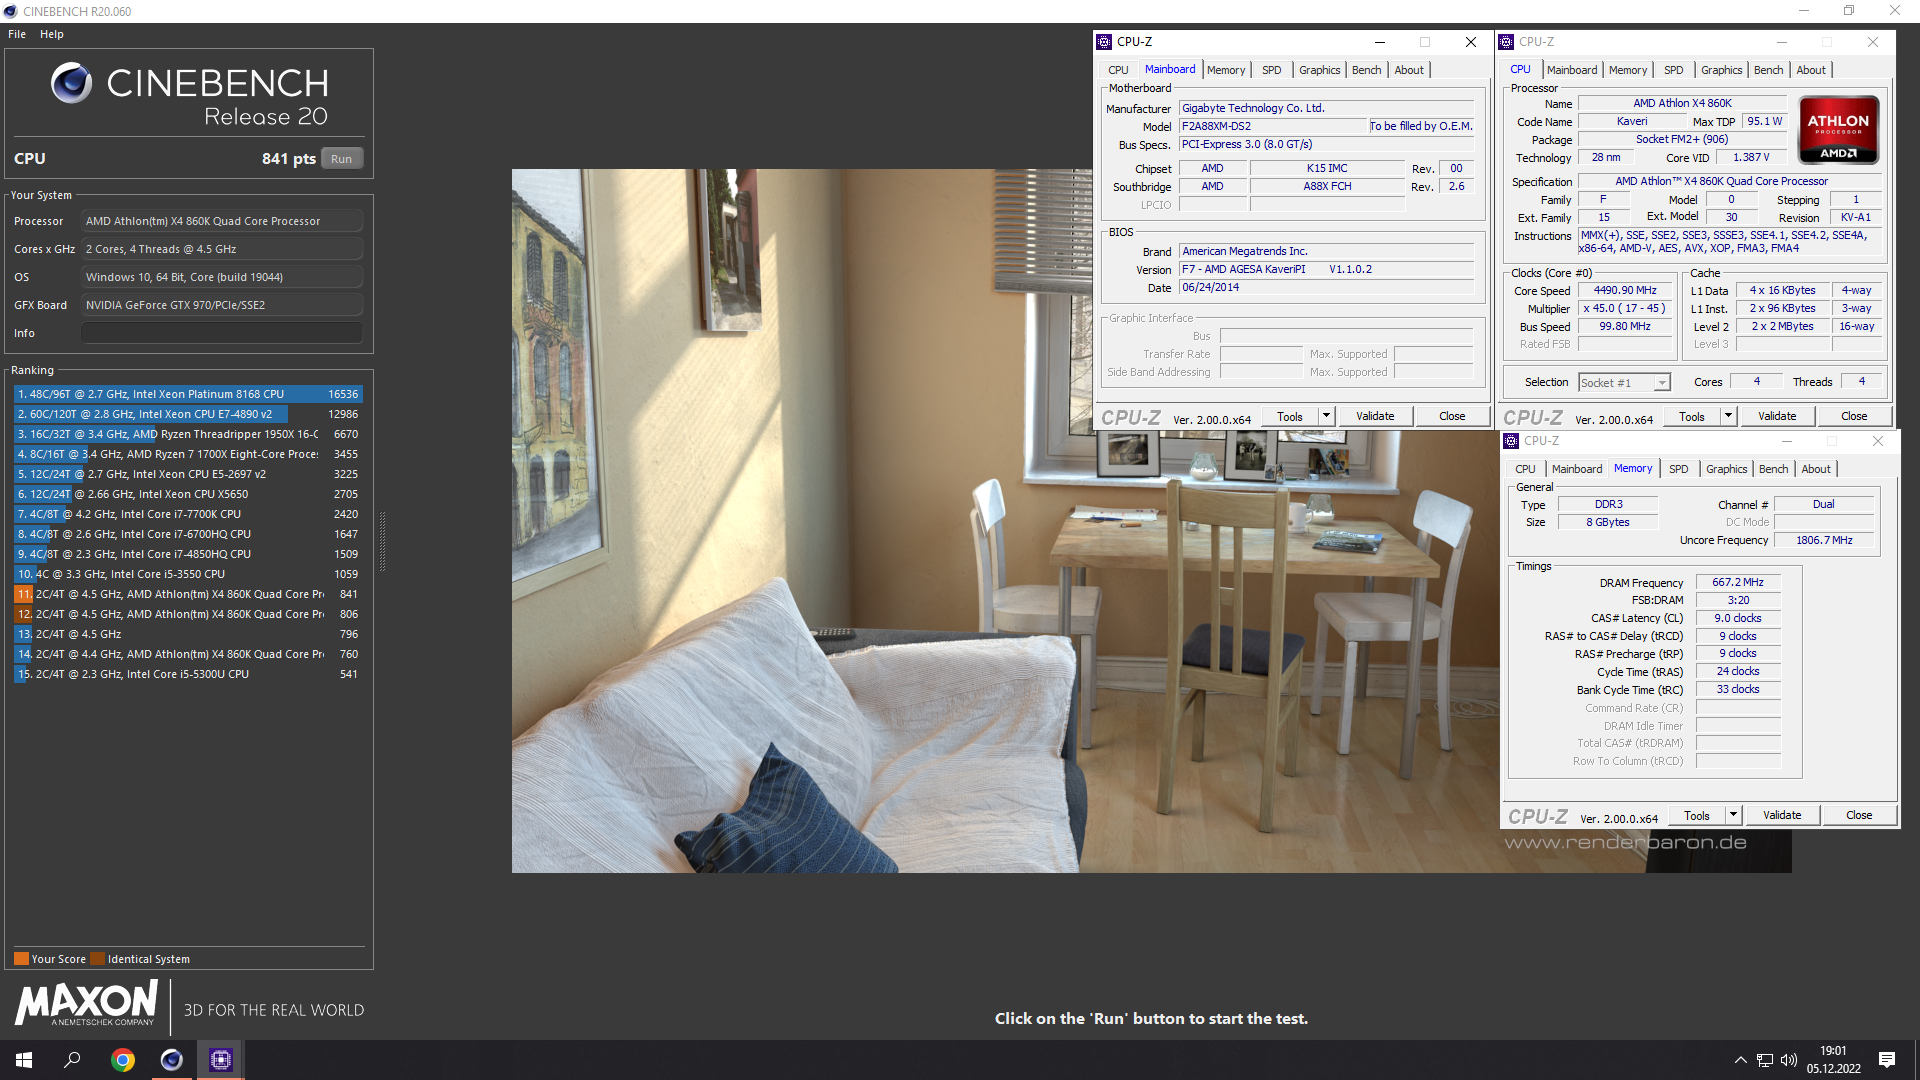The image size is (1920, 1080).
Task: Click the Identical System legend swatch
Action: [97, 959]
